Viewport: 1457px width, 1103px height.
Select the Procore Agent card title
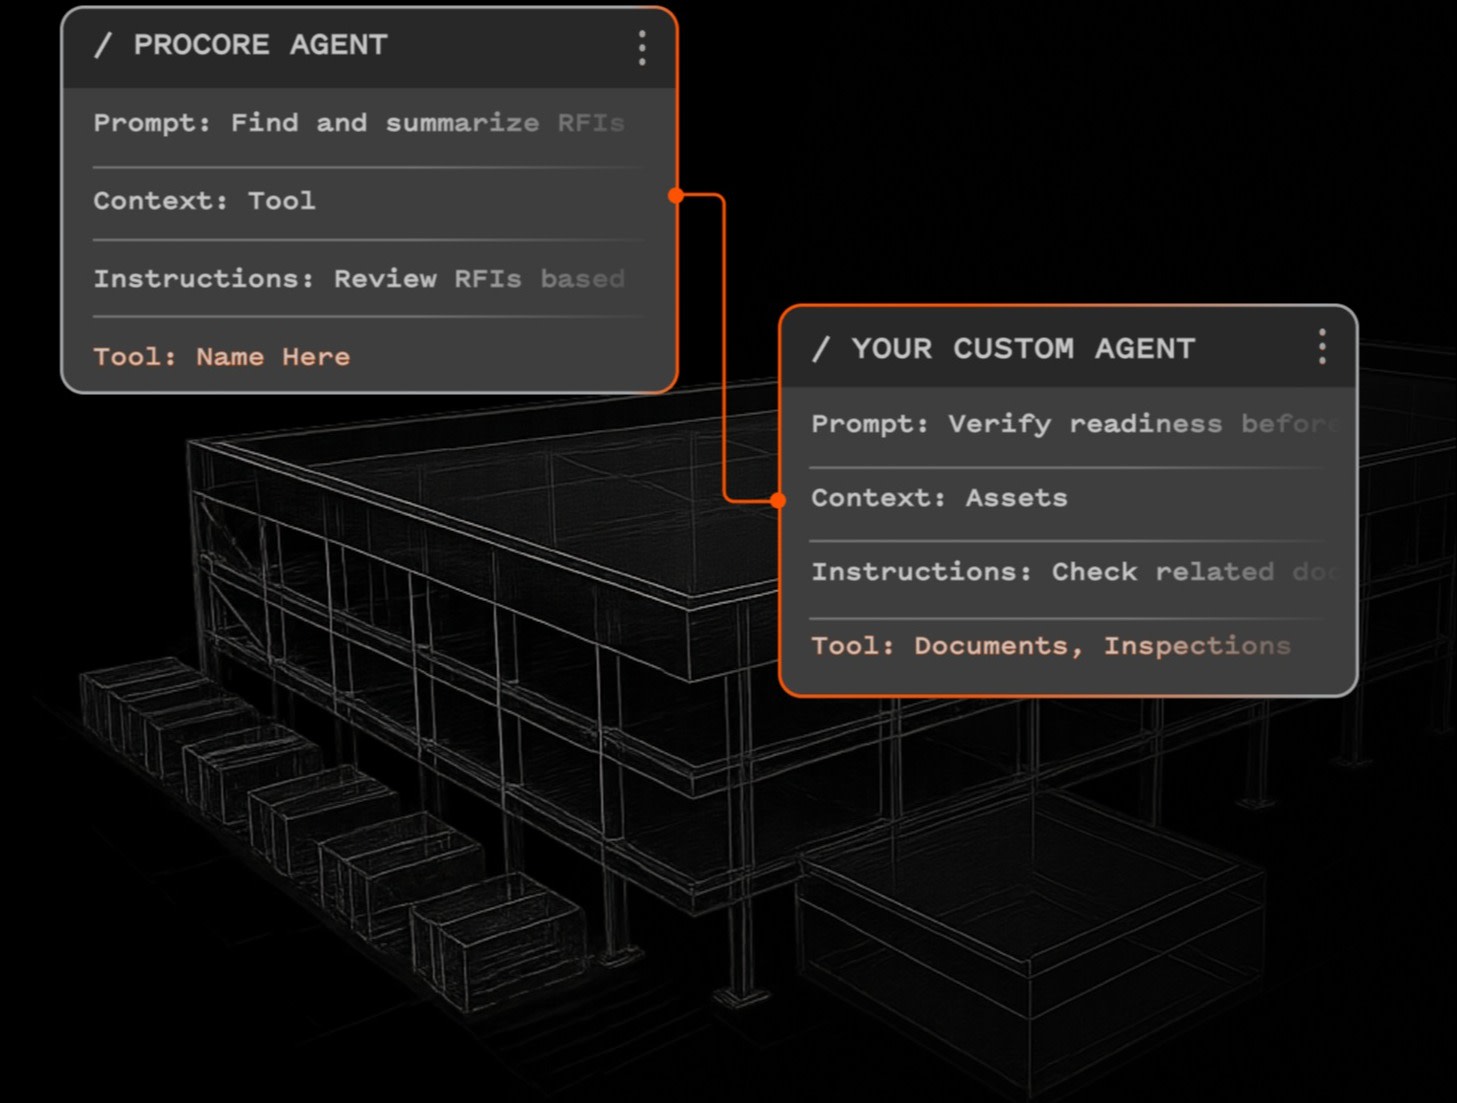pos(241,45)
